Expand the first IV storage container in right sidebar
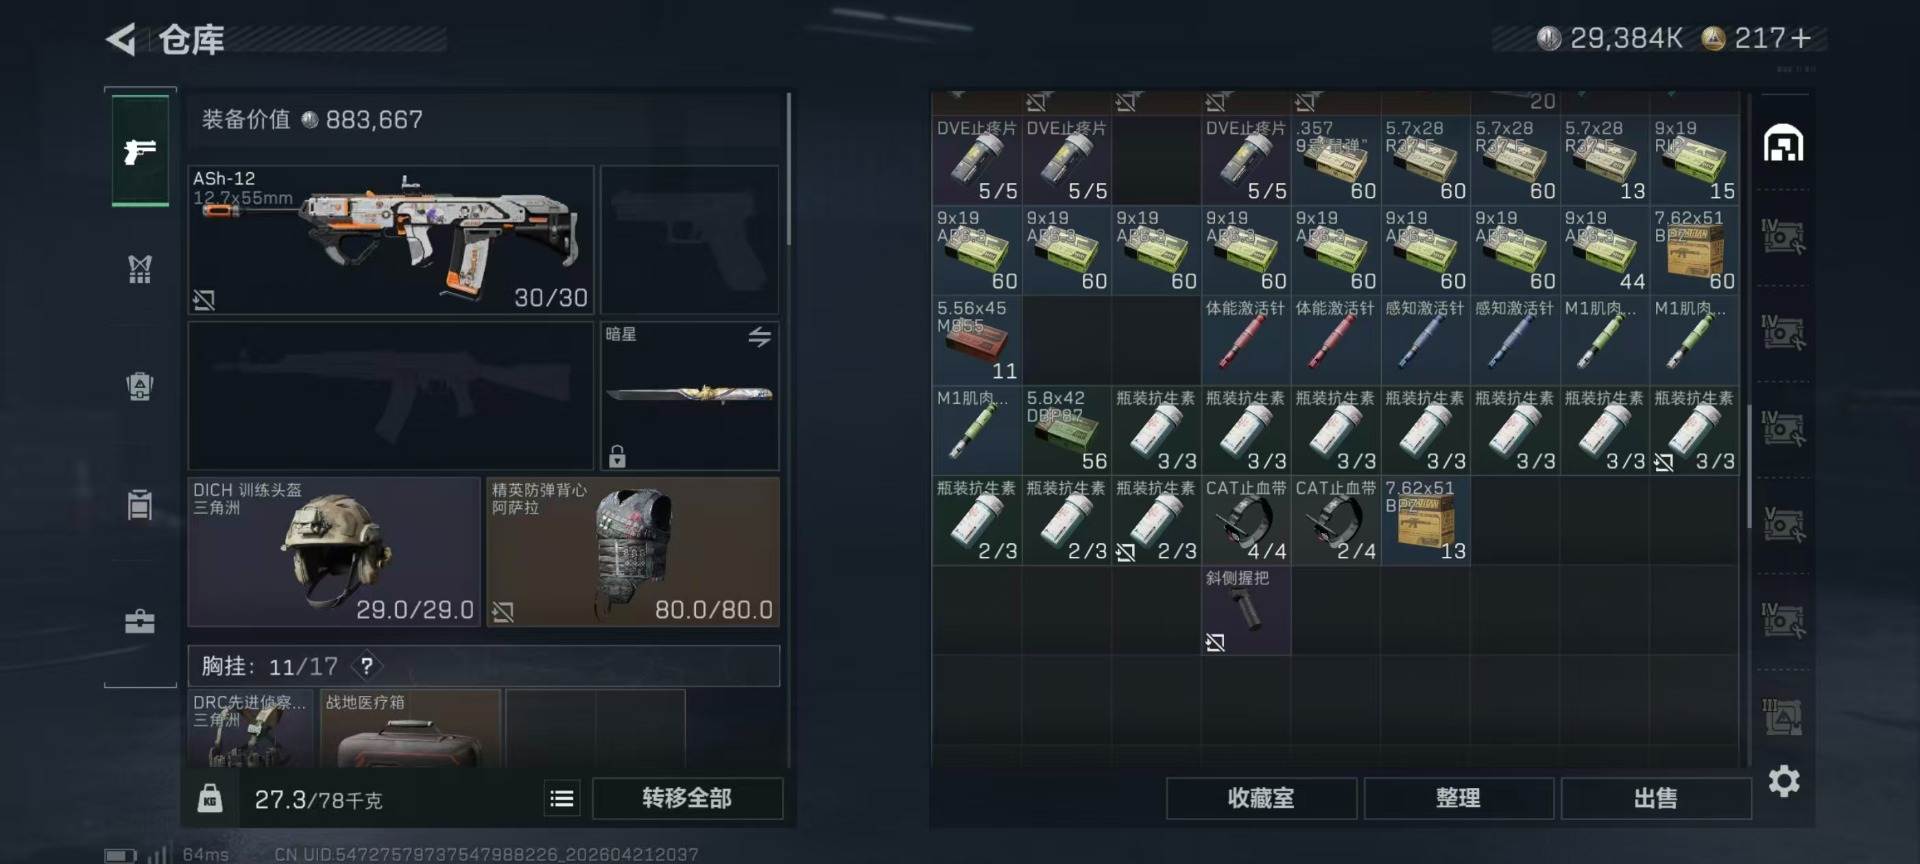 (1784, 237)
